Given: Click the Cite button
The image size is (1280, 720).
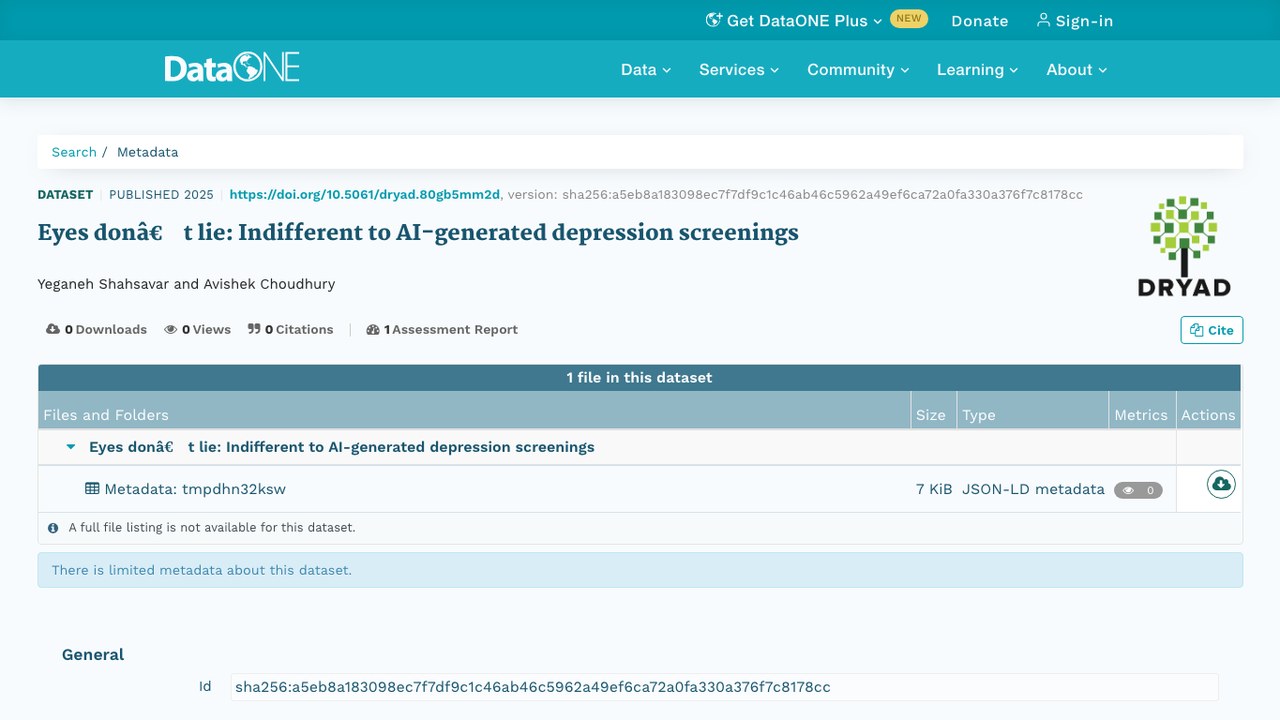Looking at the screenshot, I should 1212,330.
